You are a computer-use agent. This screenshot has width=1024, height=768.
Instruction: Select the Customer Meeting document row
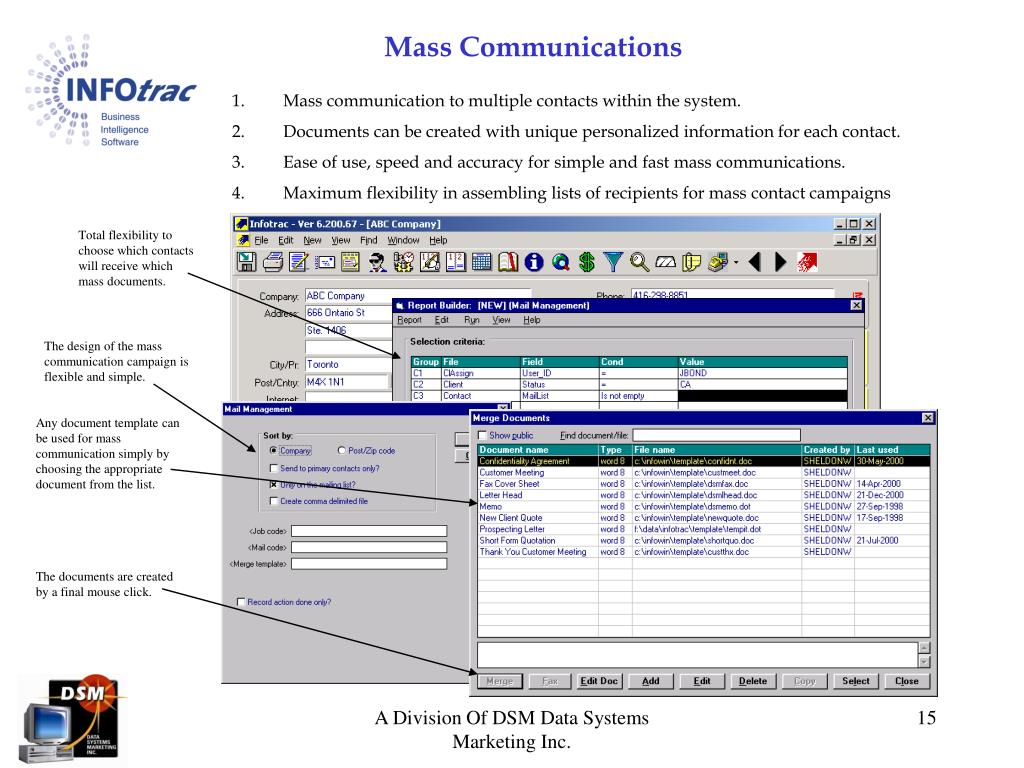pos(704,472)
